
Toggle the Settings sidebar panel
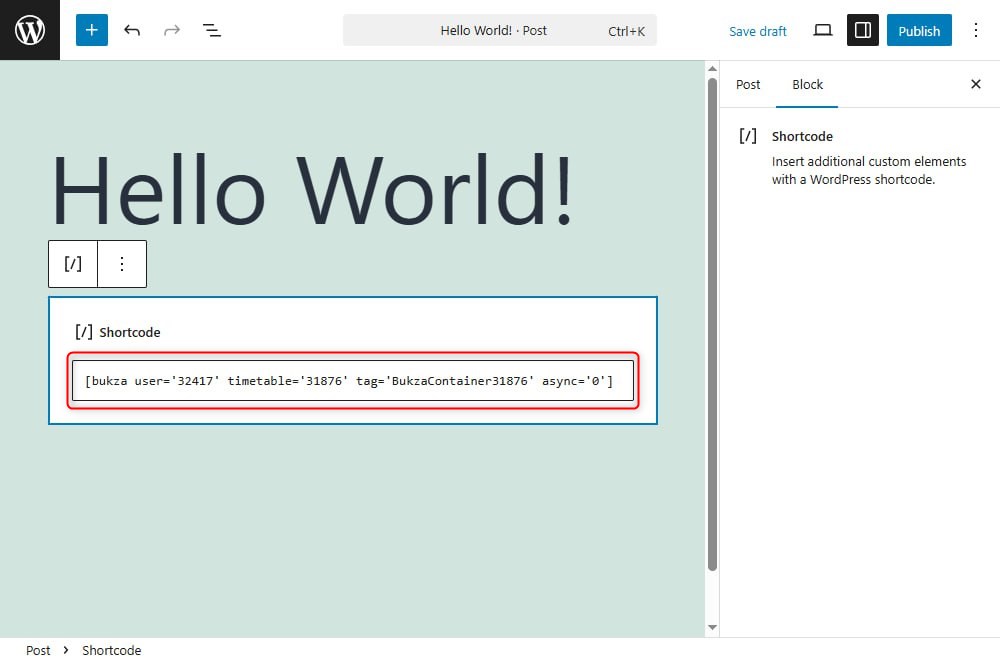[x=862, y=30]
